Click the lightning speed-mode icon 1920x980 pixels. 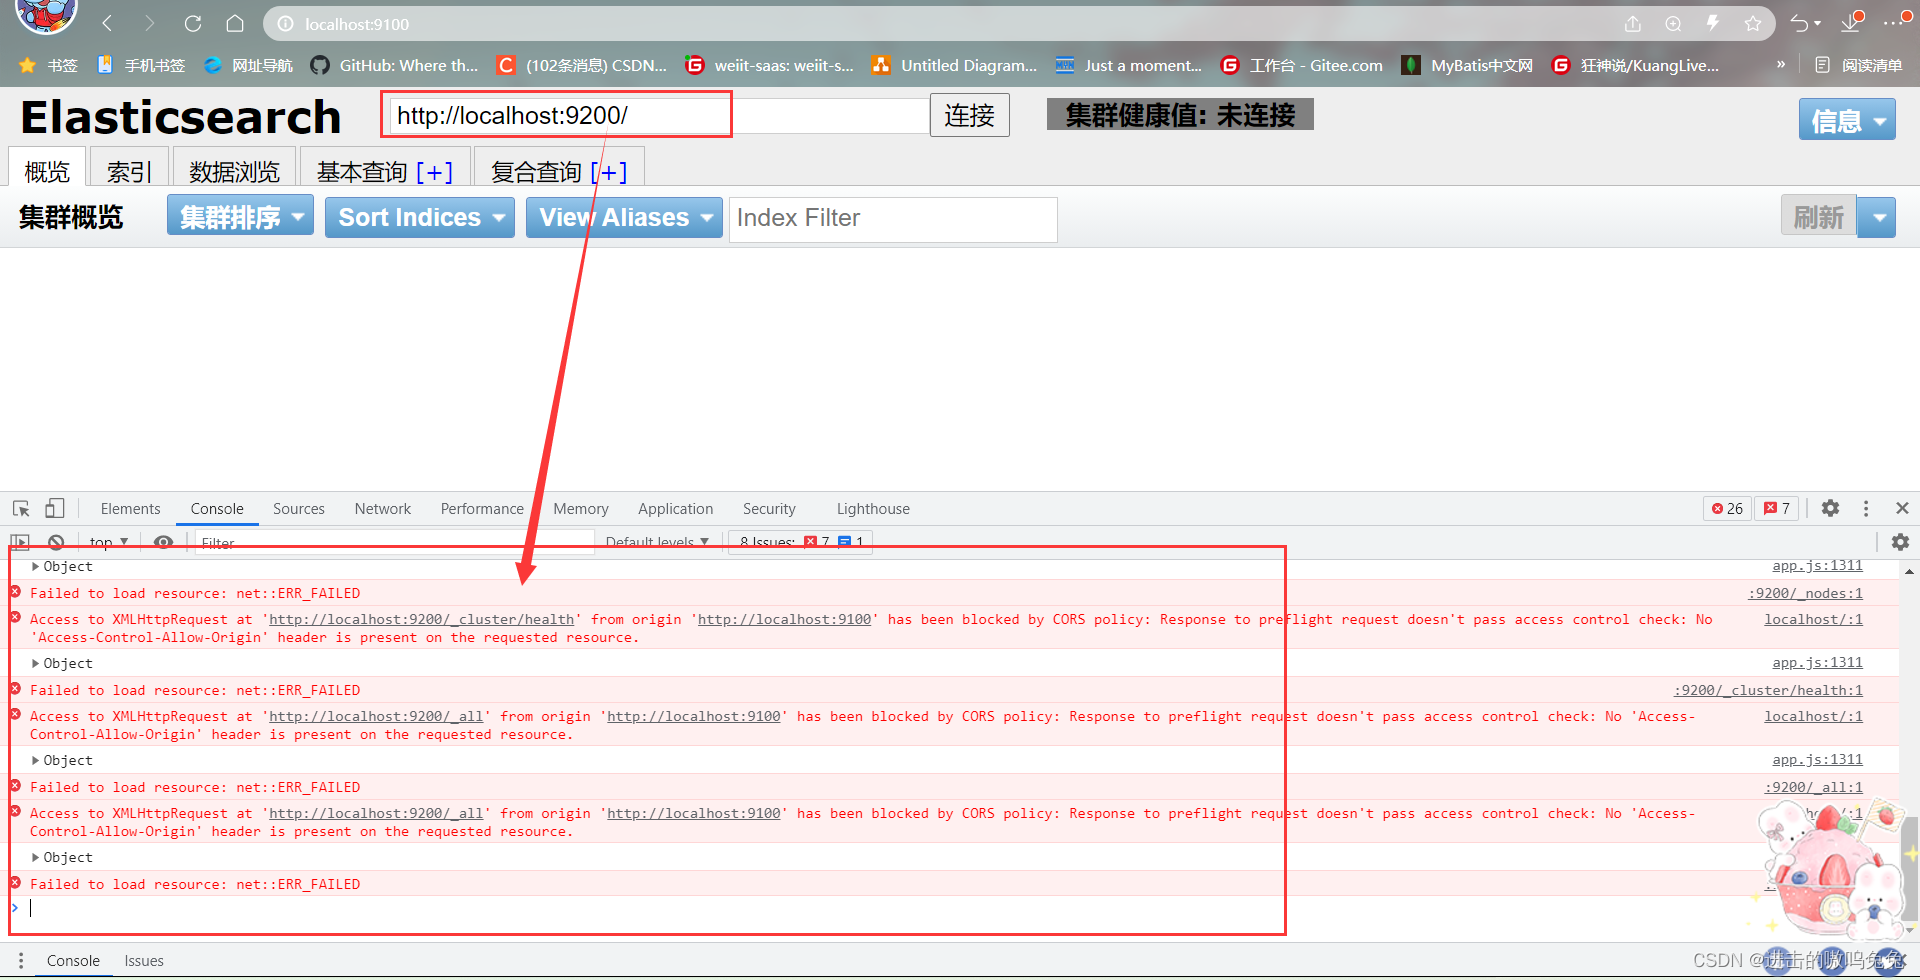[1713, 23]
